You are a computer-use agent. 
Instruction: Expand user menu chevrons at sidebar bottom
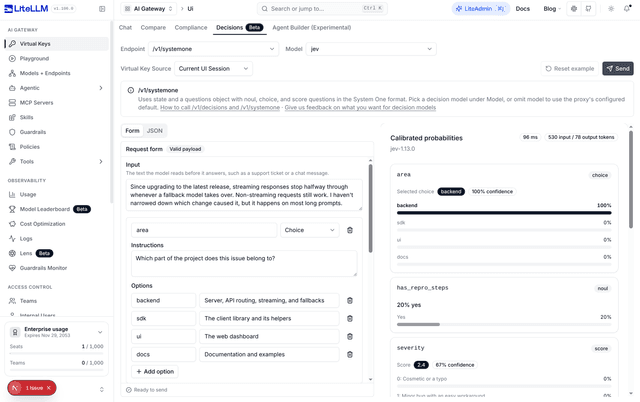pos(102,389)
